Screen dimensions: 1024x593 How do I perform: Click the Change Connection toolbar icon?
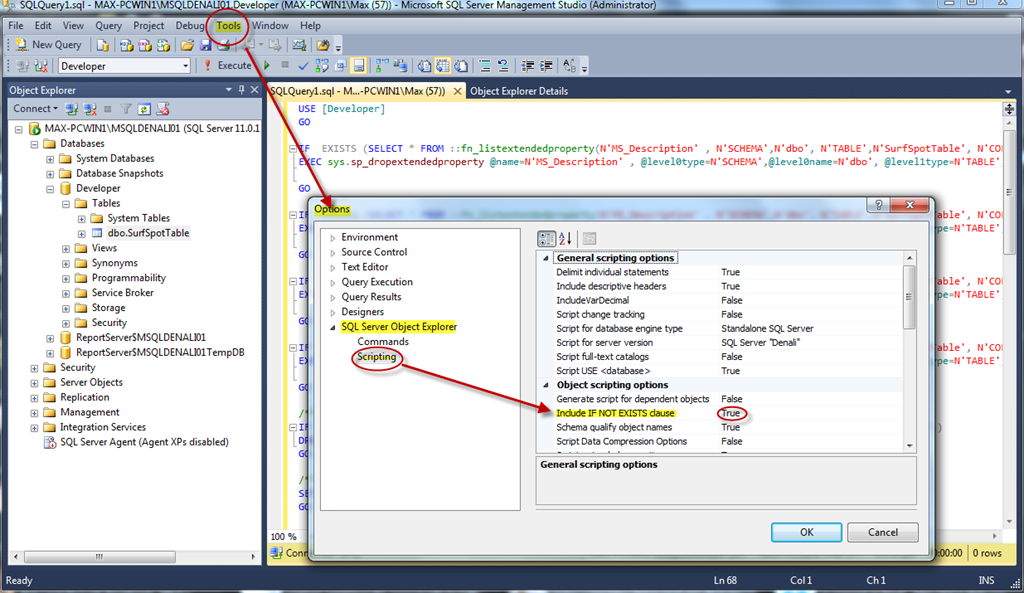point(41,66)
